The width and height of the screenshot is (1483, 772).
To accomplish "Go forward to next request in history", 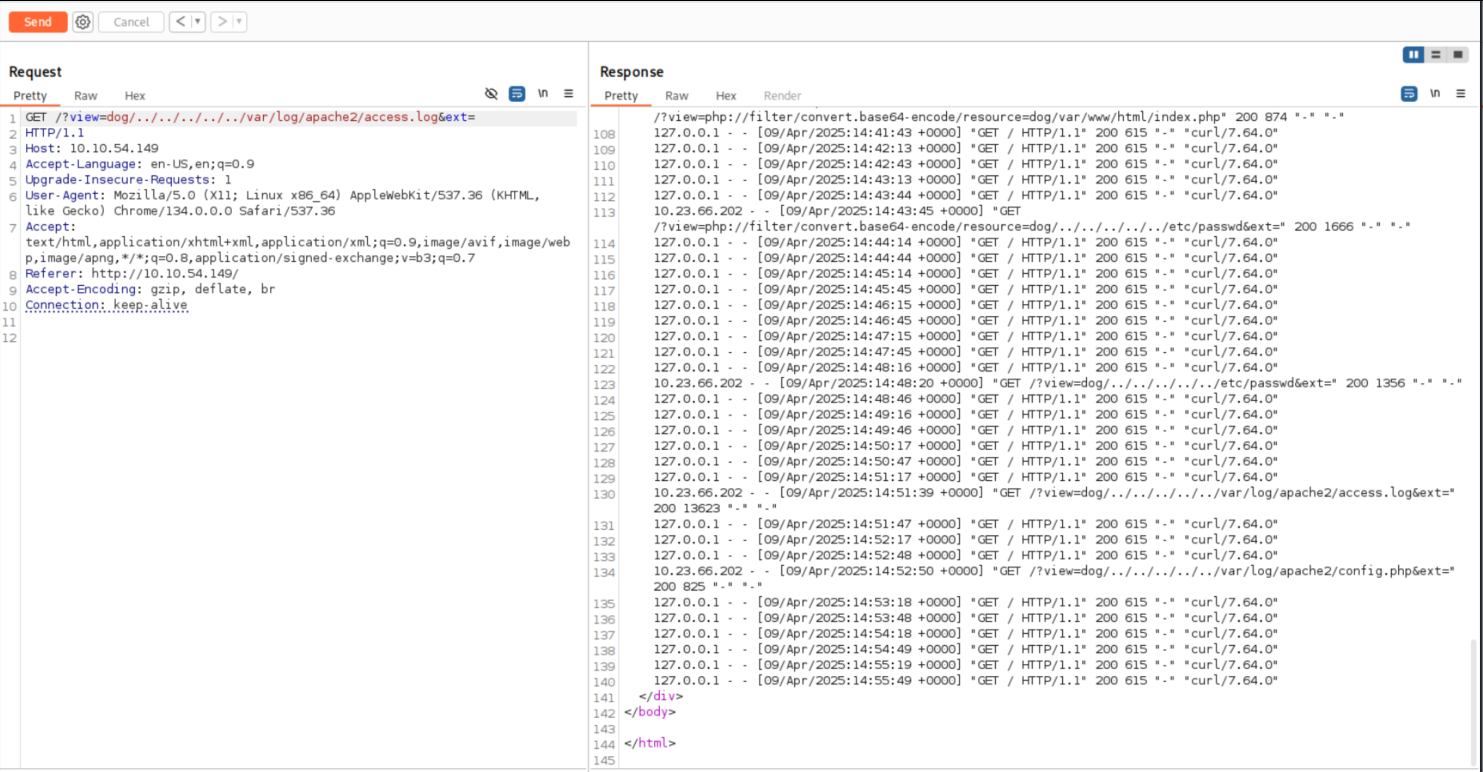I will coord(221,22).
